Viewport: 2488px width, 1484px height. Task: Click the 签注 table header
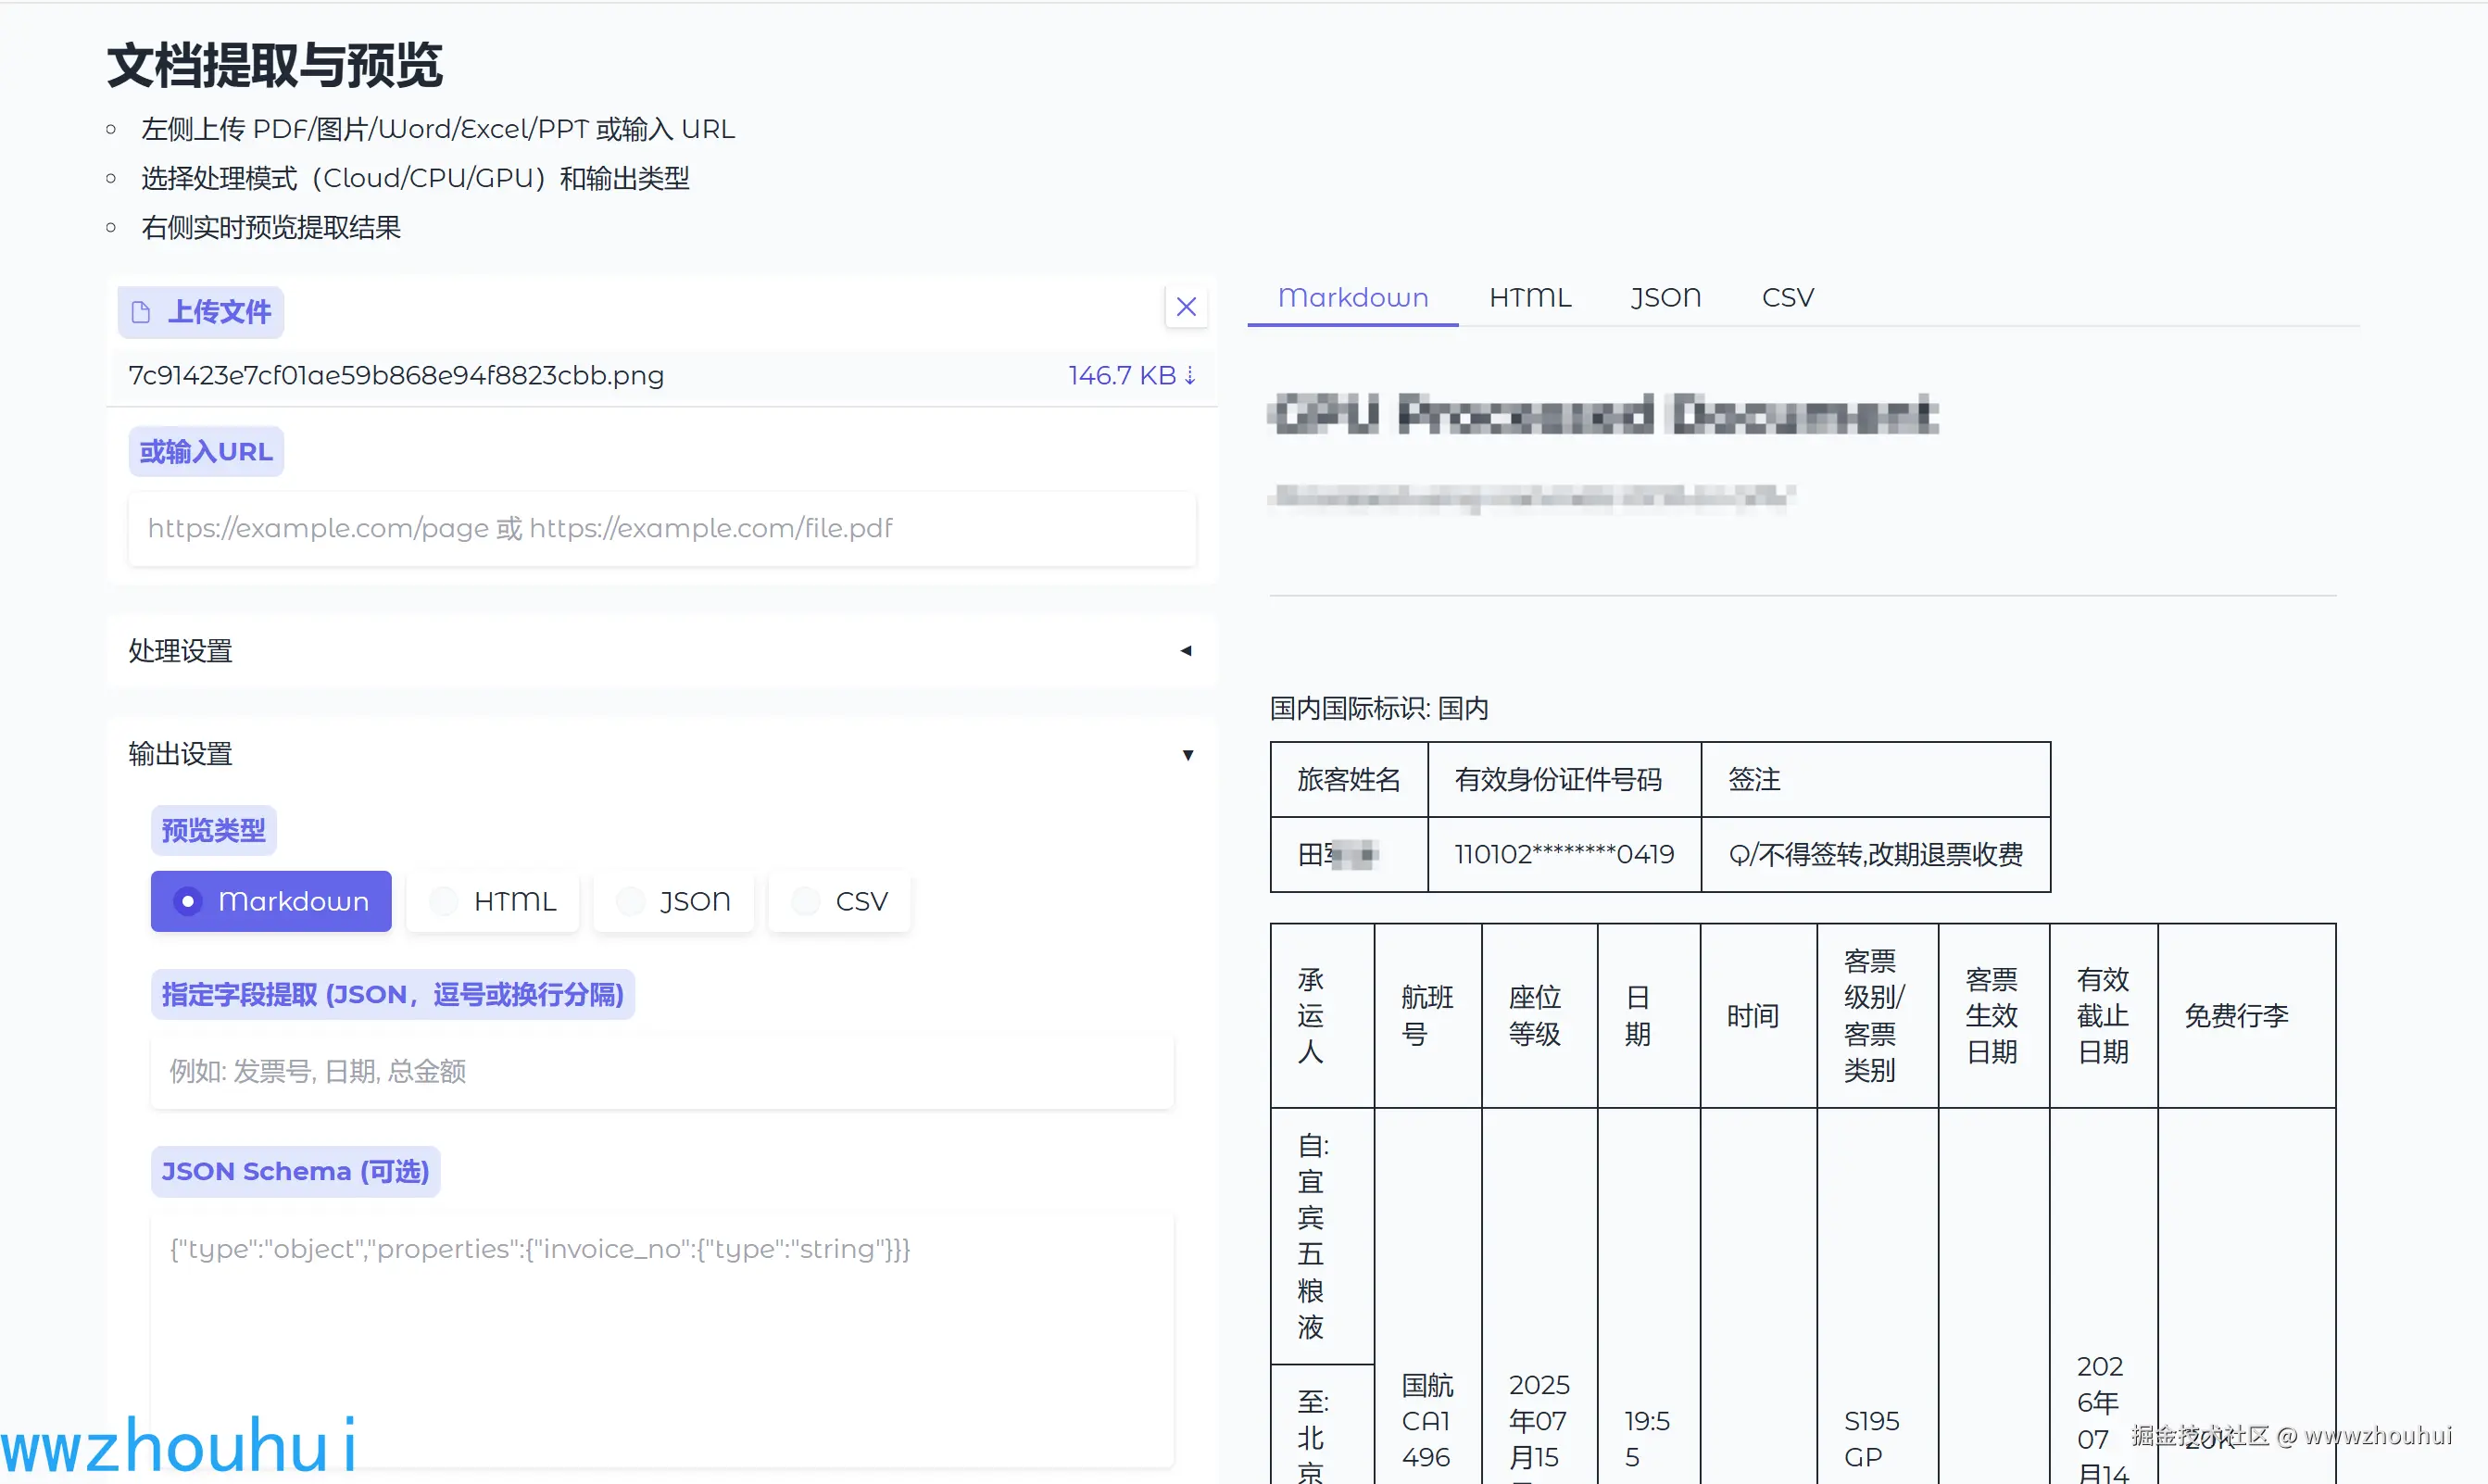click(1876, 779)
